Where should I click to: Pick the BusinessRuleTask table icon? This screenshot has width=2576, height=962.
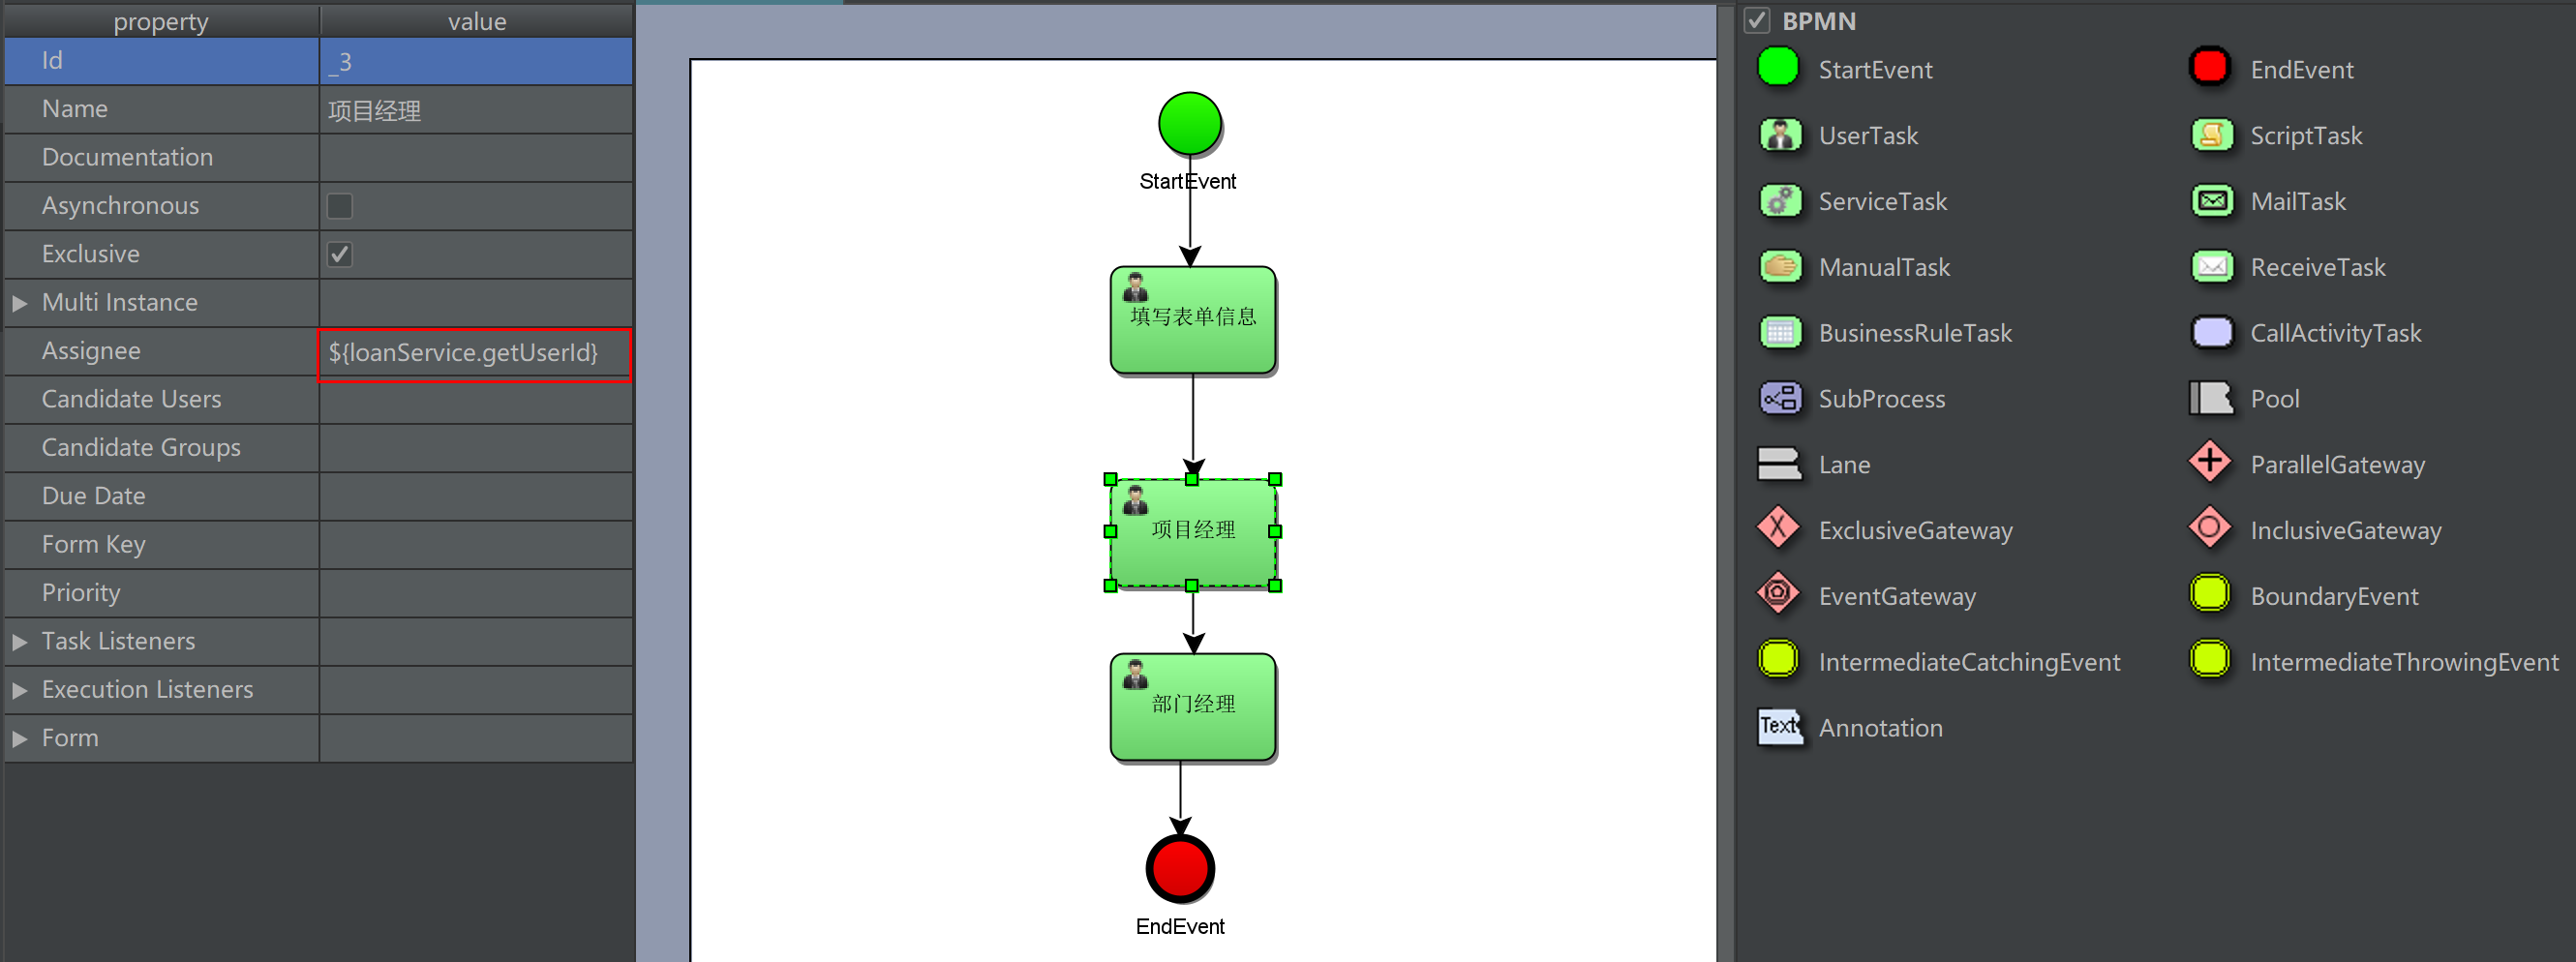tap(1780, 333)
